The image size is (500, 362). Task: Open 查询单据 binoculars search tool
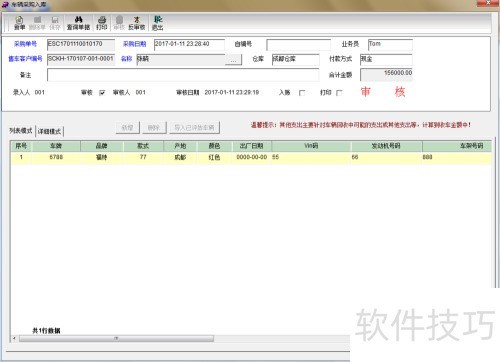coord(78,23)
